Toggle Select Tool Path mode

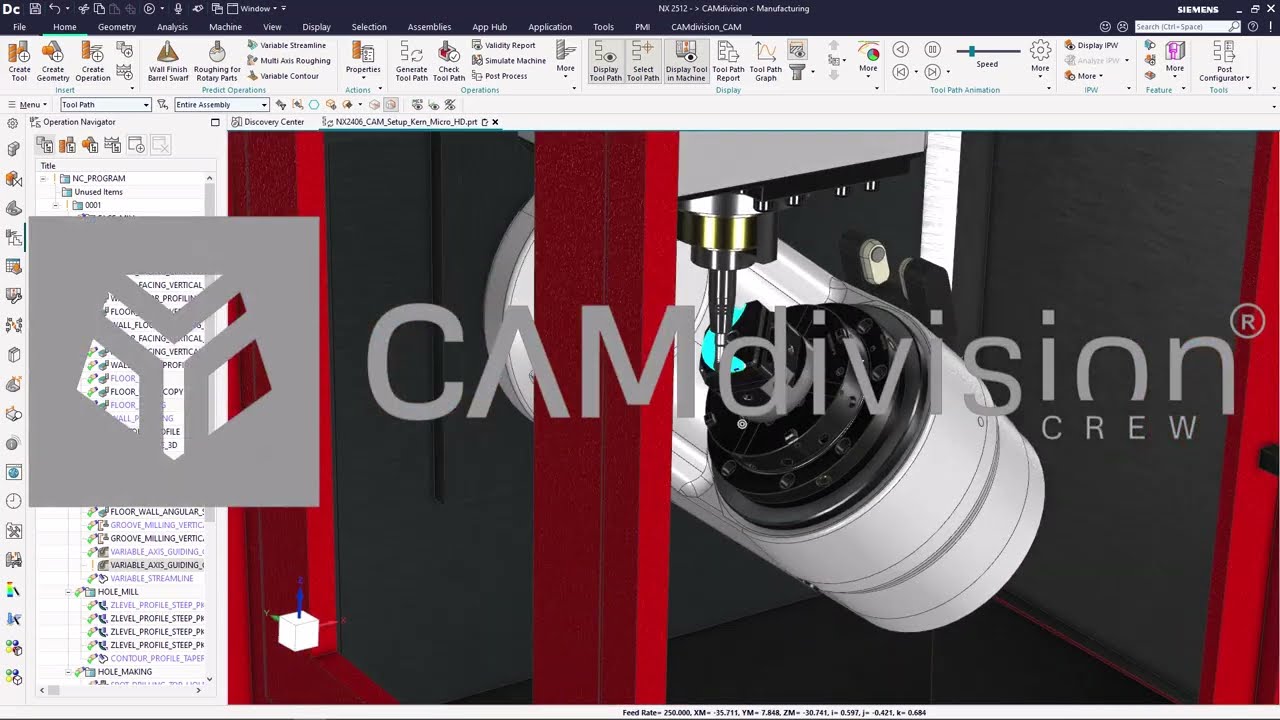point(643,61)
